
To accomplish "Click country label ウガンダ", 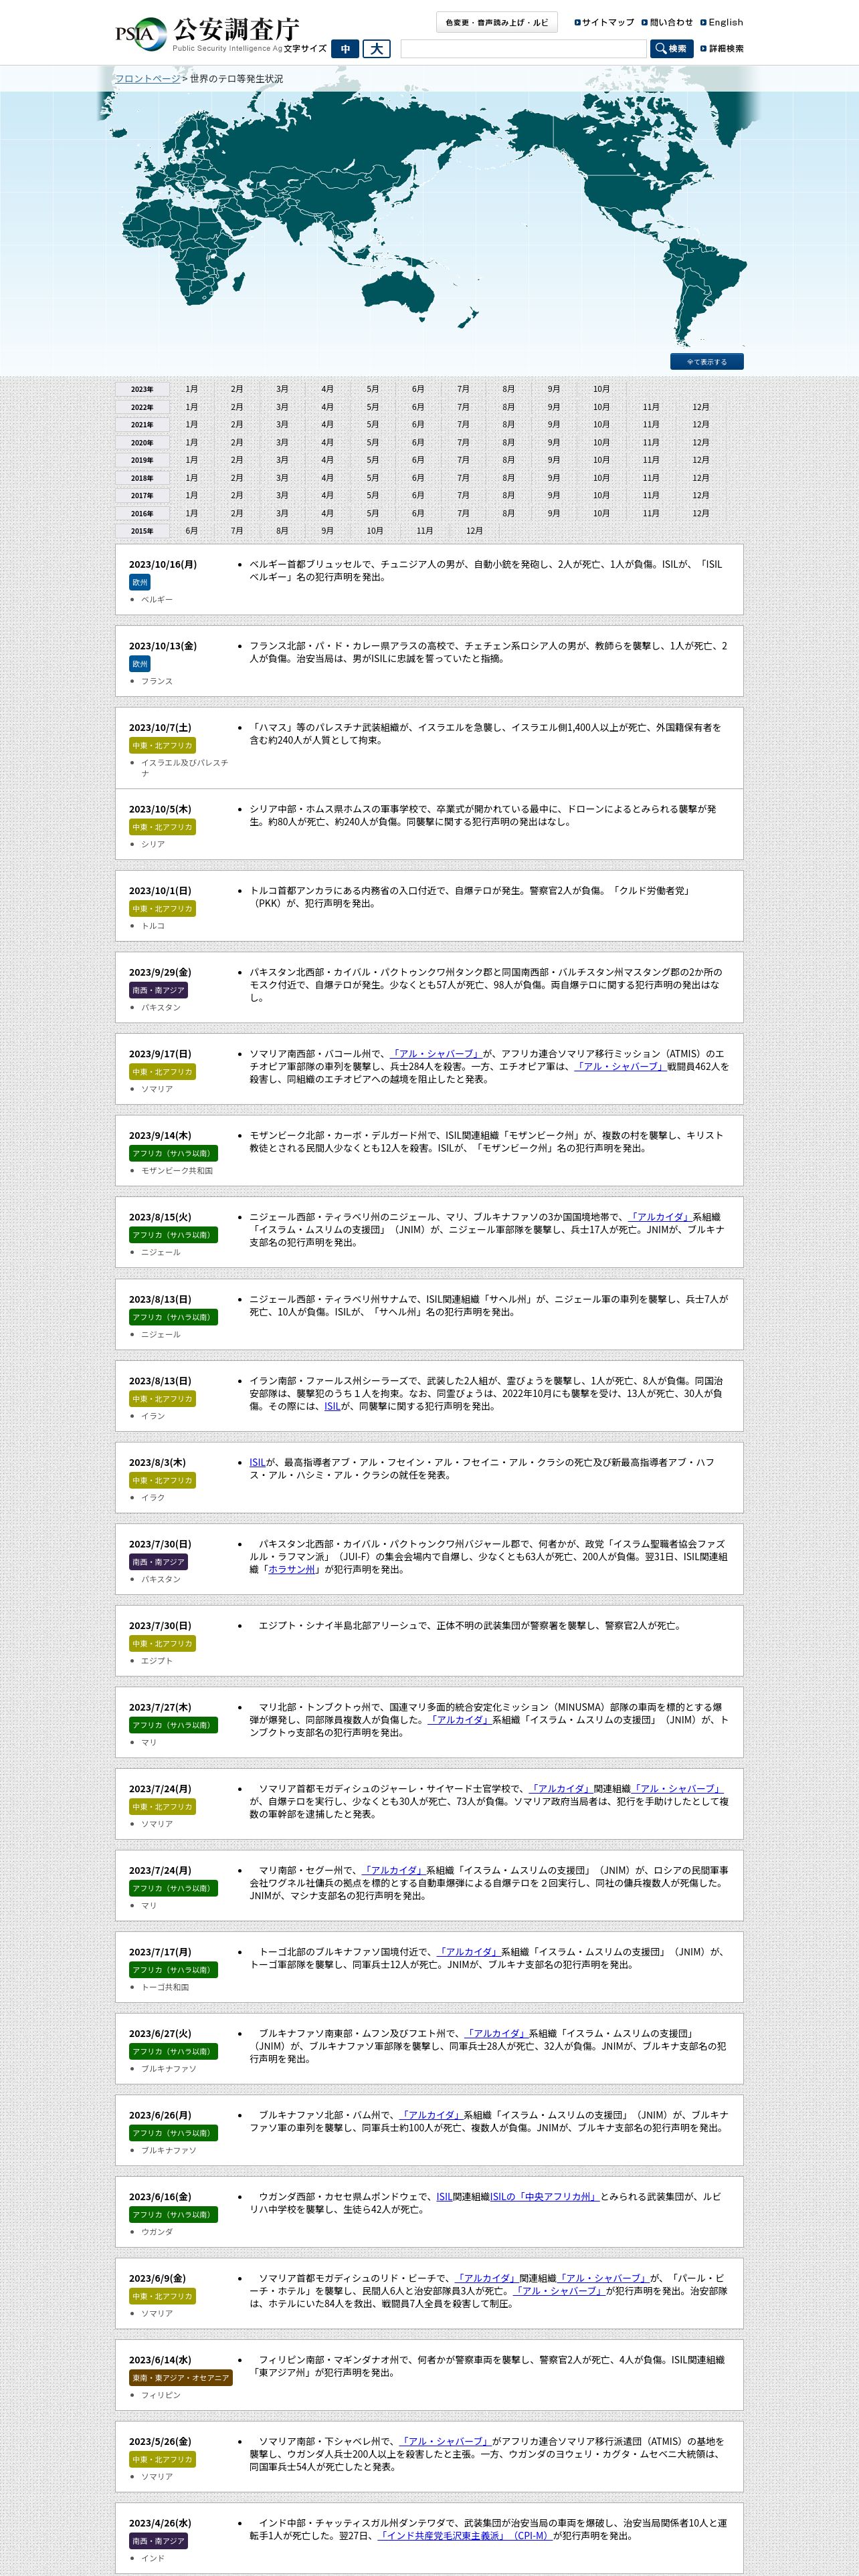I will coord(157,2232).
